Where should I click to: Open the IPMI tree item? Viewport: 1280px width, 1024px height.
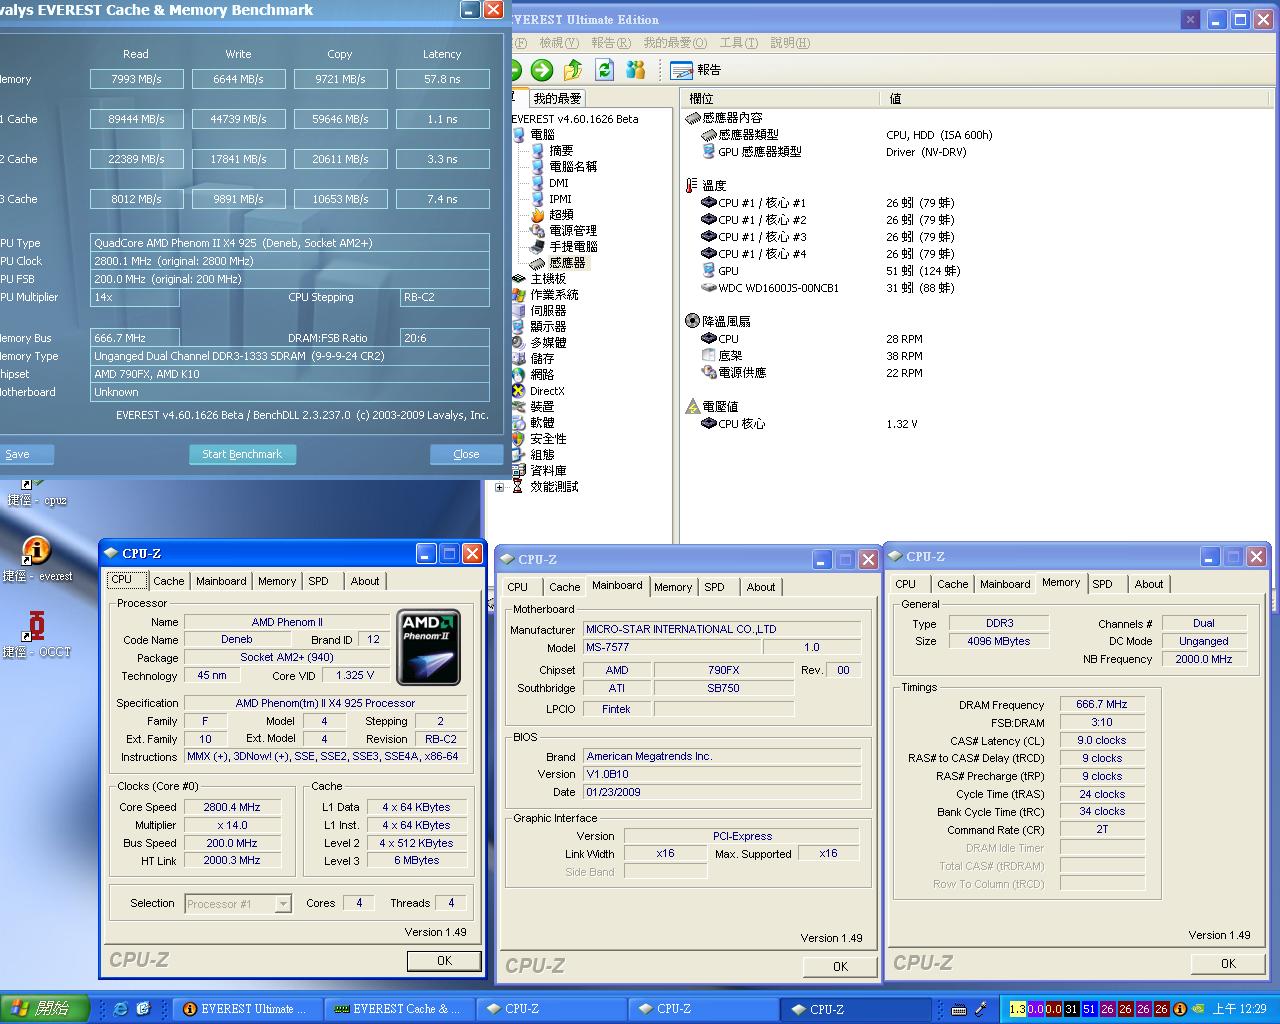(x=550, y=199)
